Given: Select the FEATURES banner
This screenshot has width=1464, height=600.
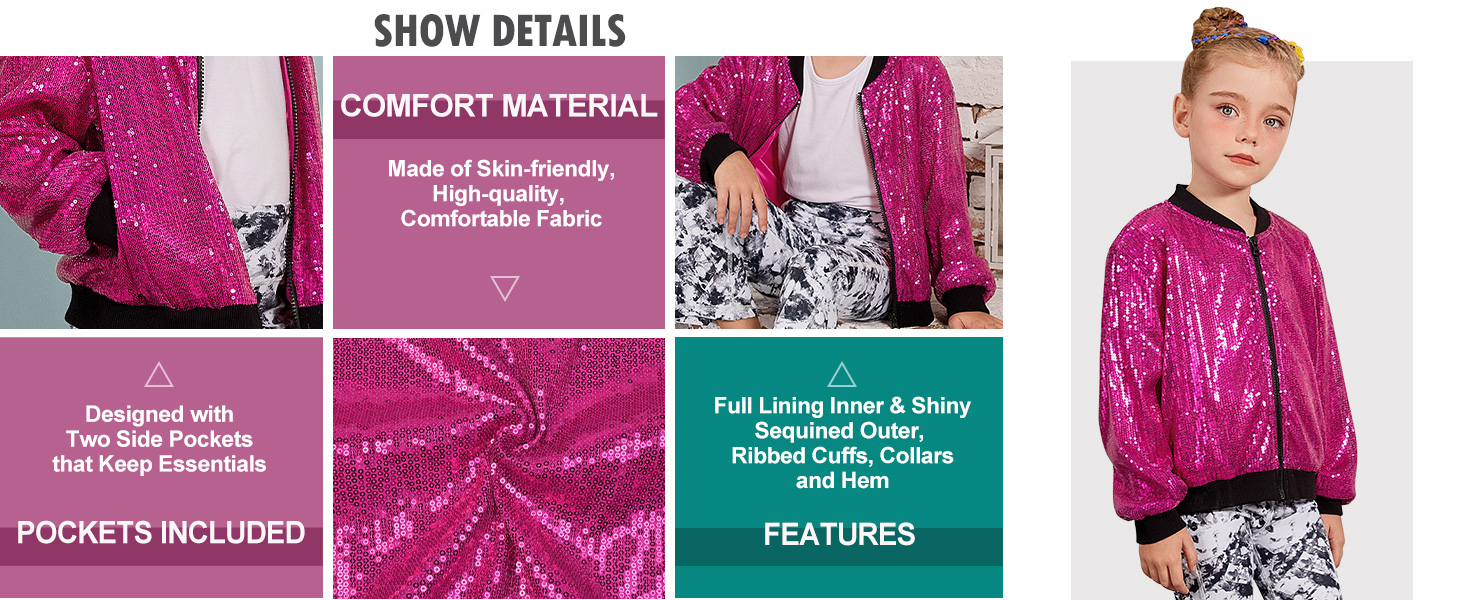Looking at the screenshot, I should pos(839,535).
